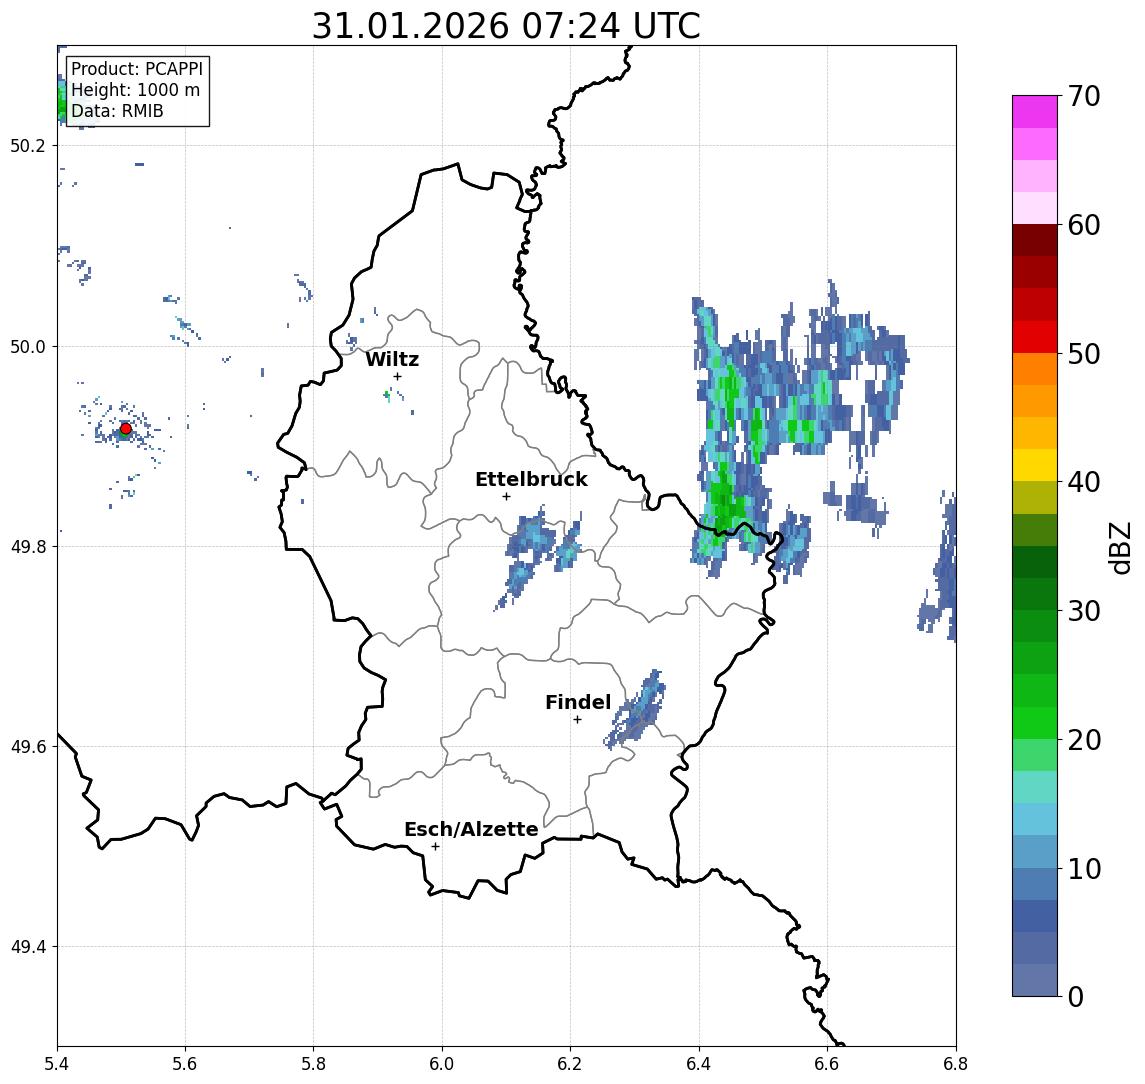Click the dark maroon colorbar swatch below 60
The height and width of the screenshot is (1084, 1145).
click(x=1035, y=240)
